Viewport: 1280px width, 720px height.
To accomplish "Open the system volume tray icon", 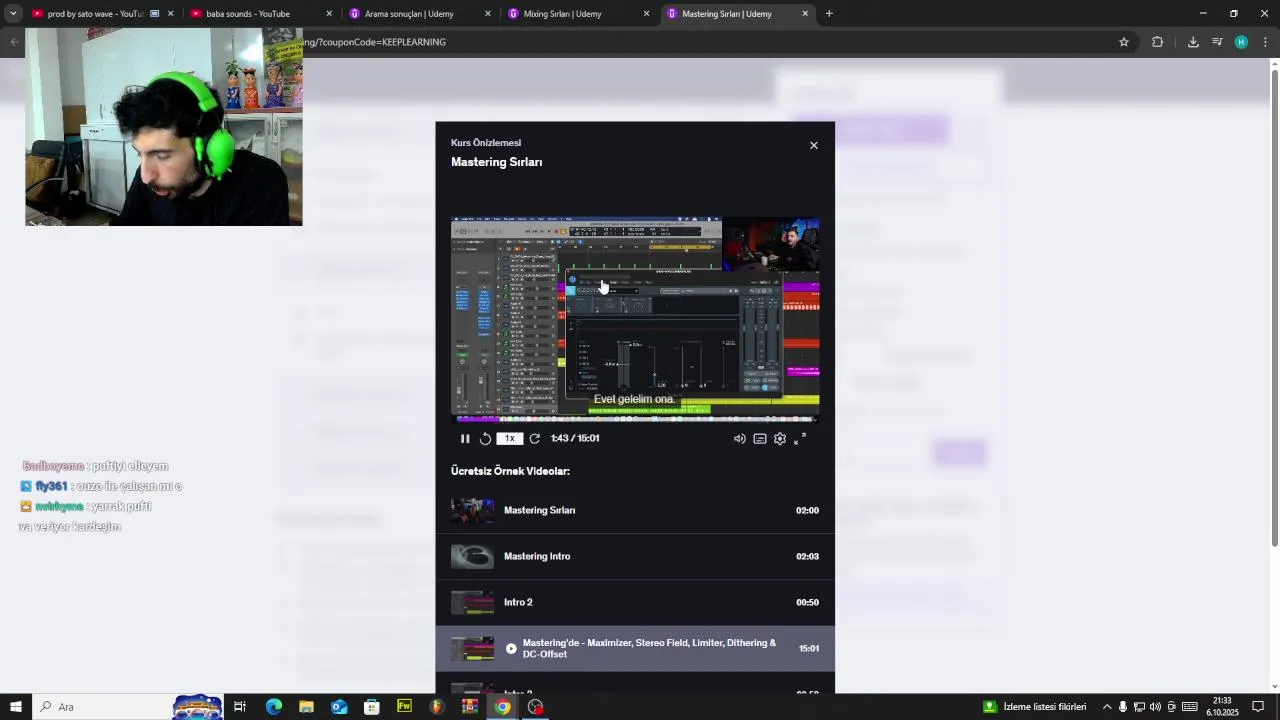I will point(1156,707).
